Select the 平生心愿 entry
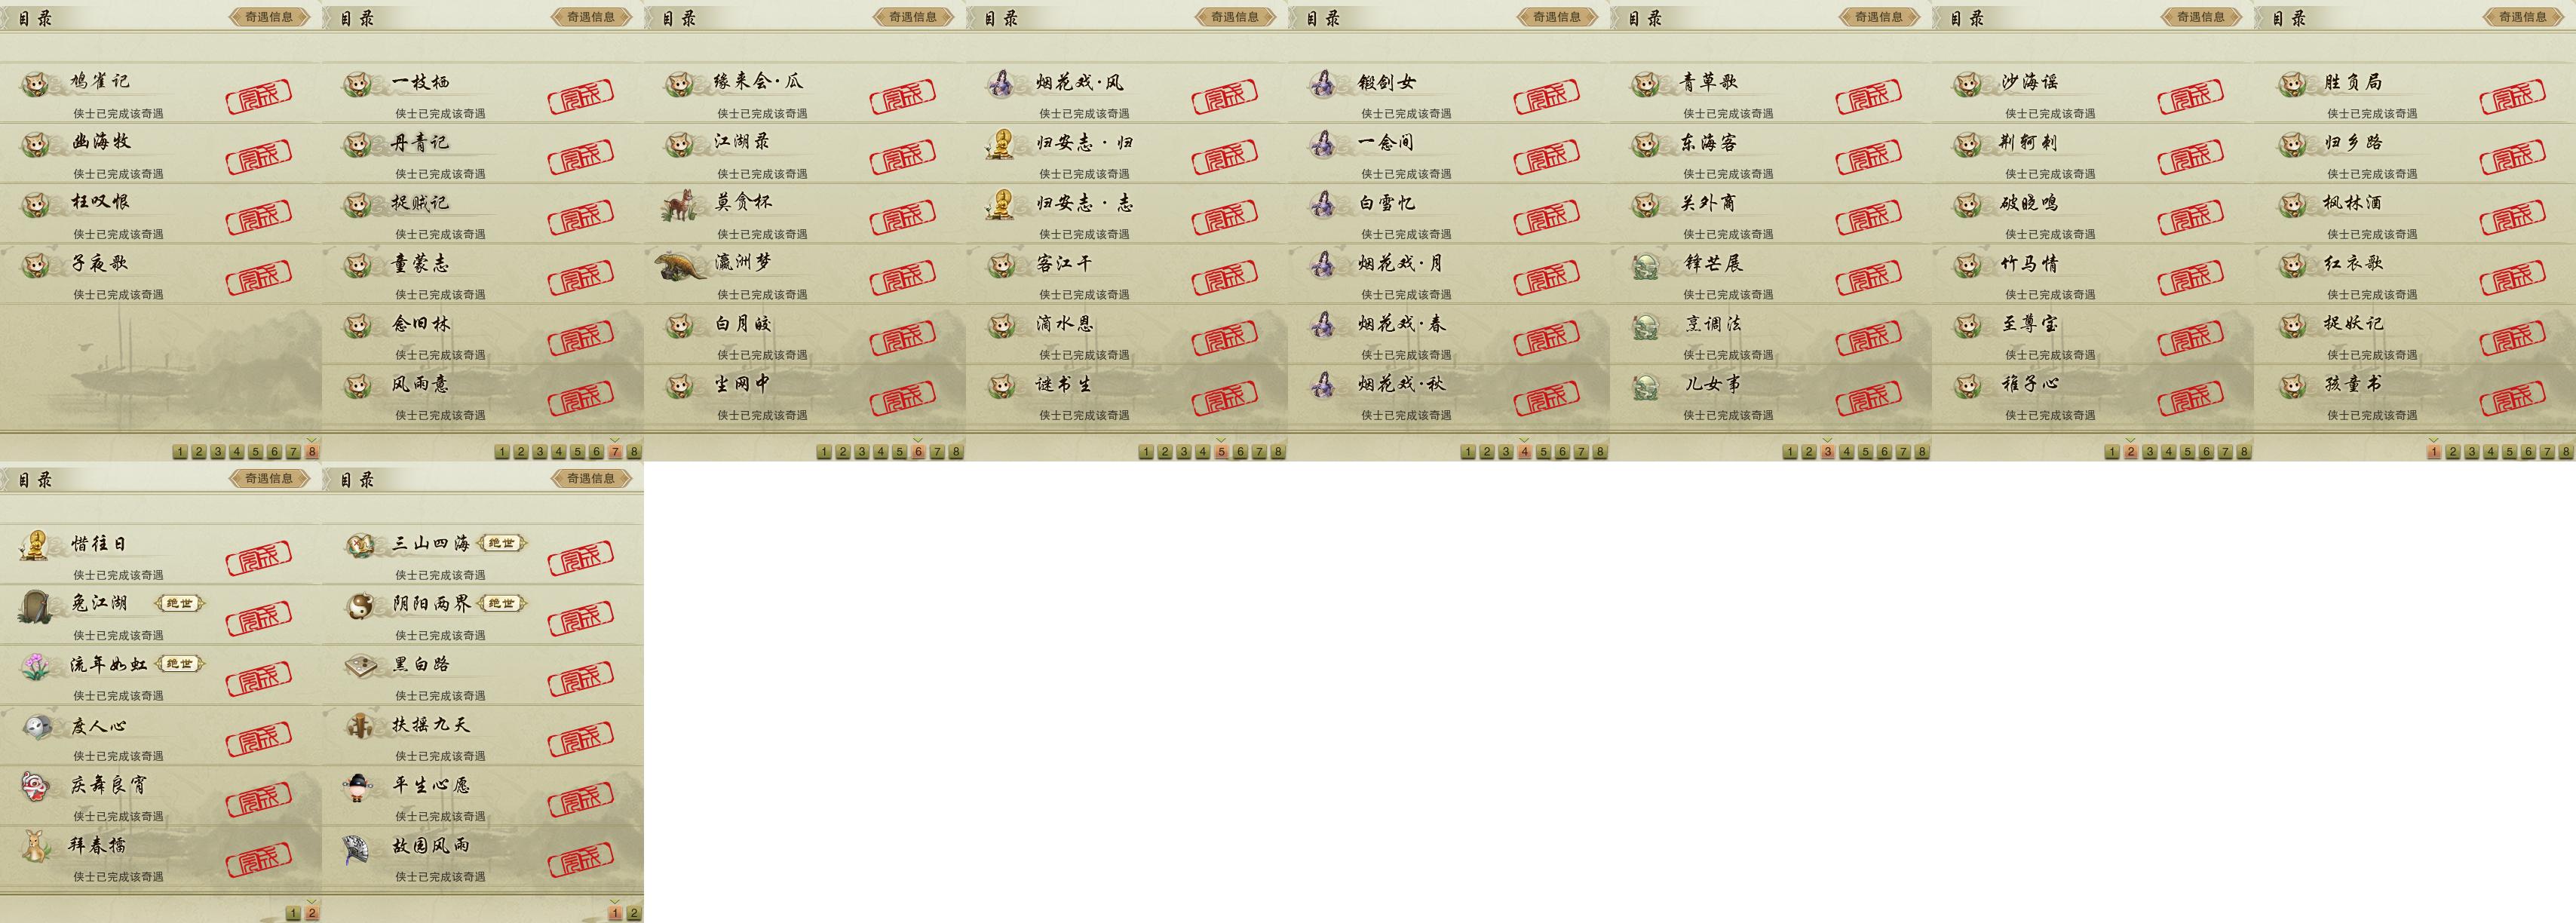 (483, 796)
